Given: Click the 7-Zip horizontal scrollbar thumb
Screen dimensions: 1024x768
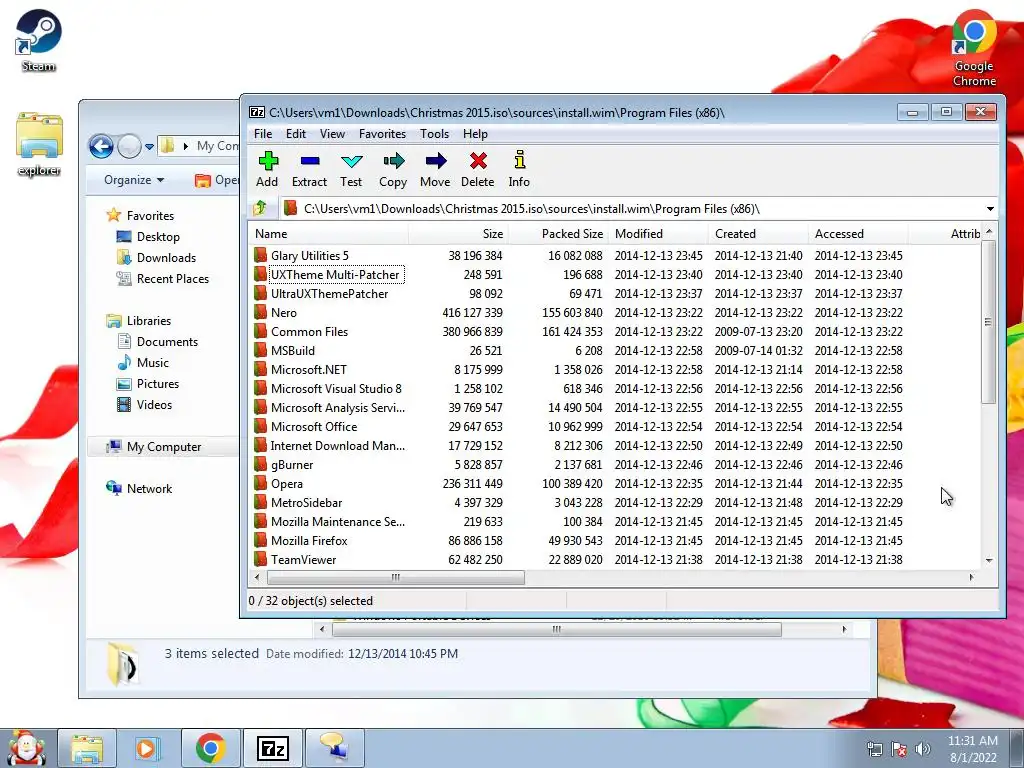Looking at the screenshot, I should [x=396, y=577].
